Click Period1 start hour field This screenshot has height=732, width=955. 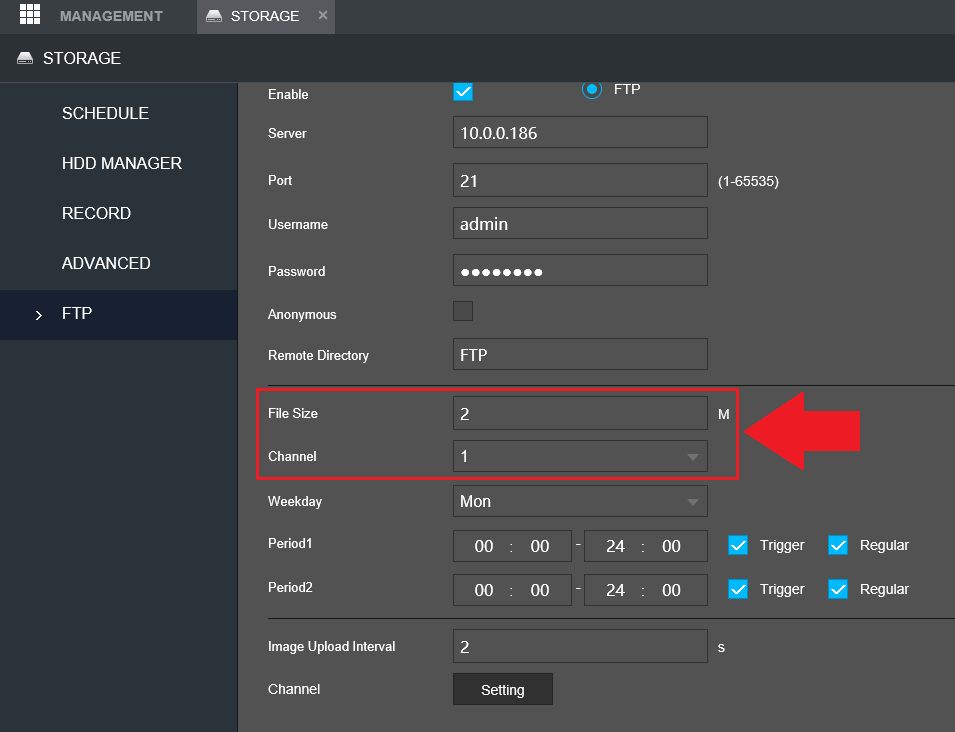(x=484, y=546)
